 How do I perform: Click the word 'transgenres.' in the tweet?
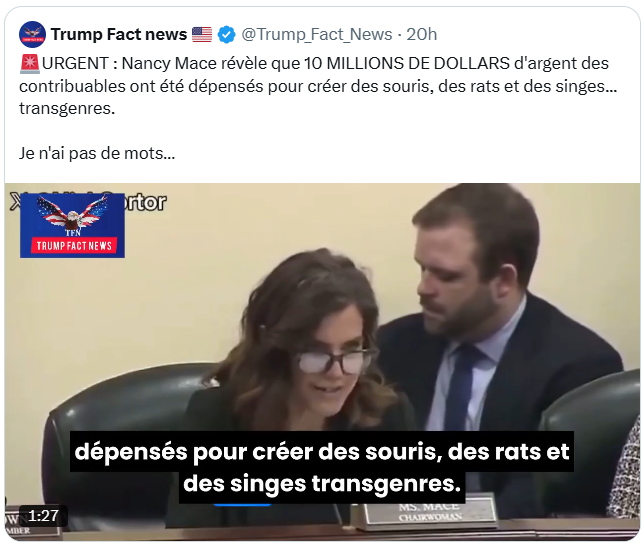tap(67, 108)
